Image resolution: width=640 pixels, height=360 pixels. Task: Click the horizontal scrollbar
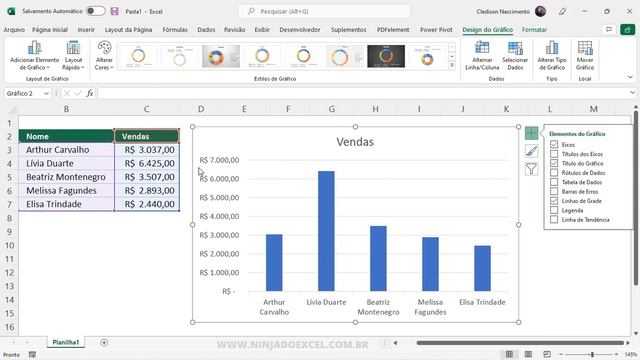(520, 343)
